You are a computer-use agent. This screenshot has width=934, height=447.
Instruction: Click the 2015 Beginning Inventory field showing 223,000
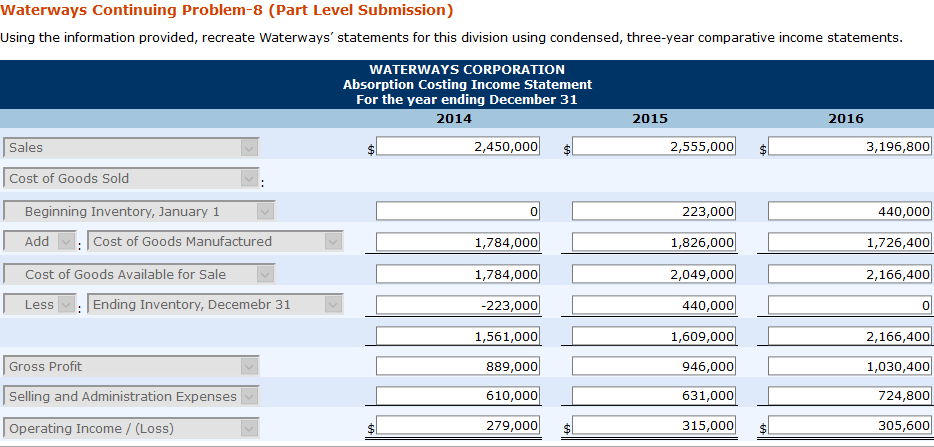[653, 211]
